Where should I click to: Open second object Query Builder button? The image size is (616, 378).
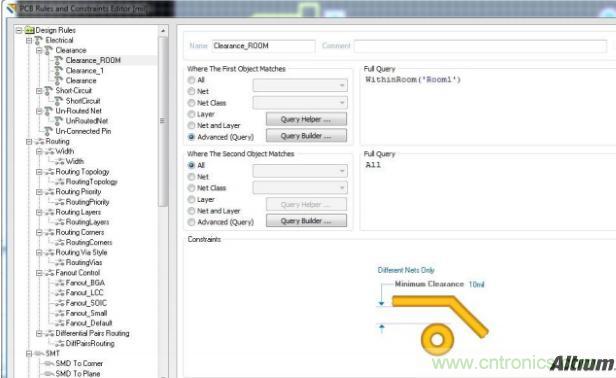click(306, 221)
